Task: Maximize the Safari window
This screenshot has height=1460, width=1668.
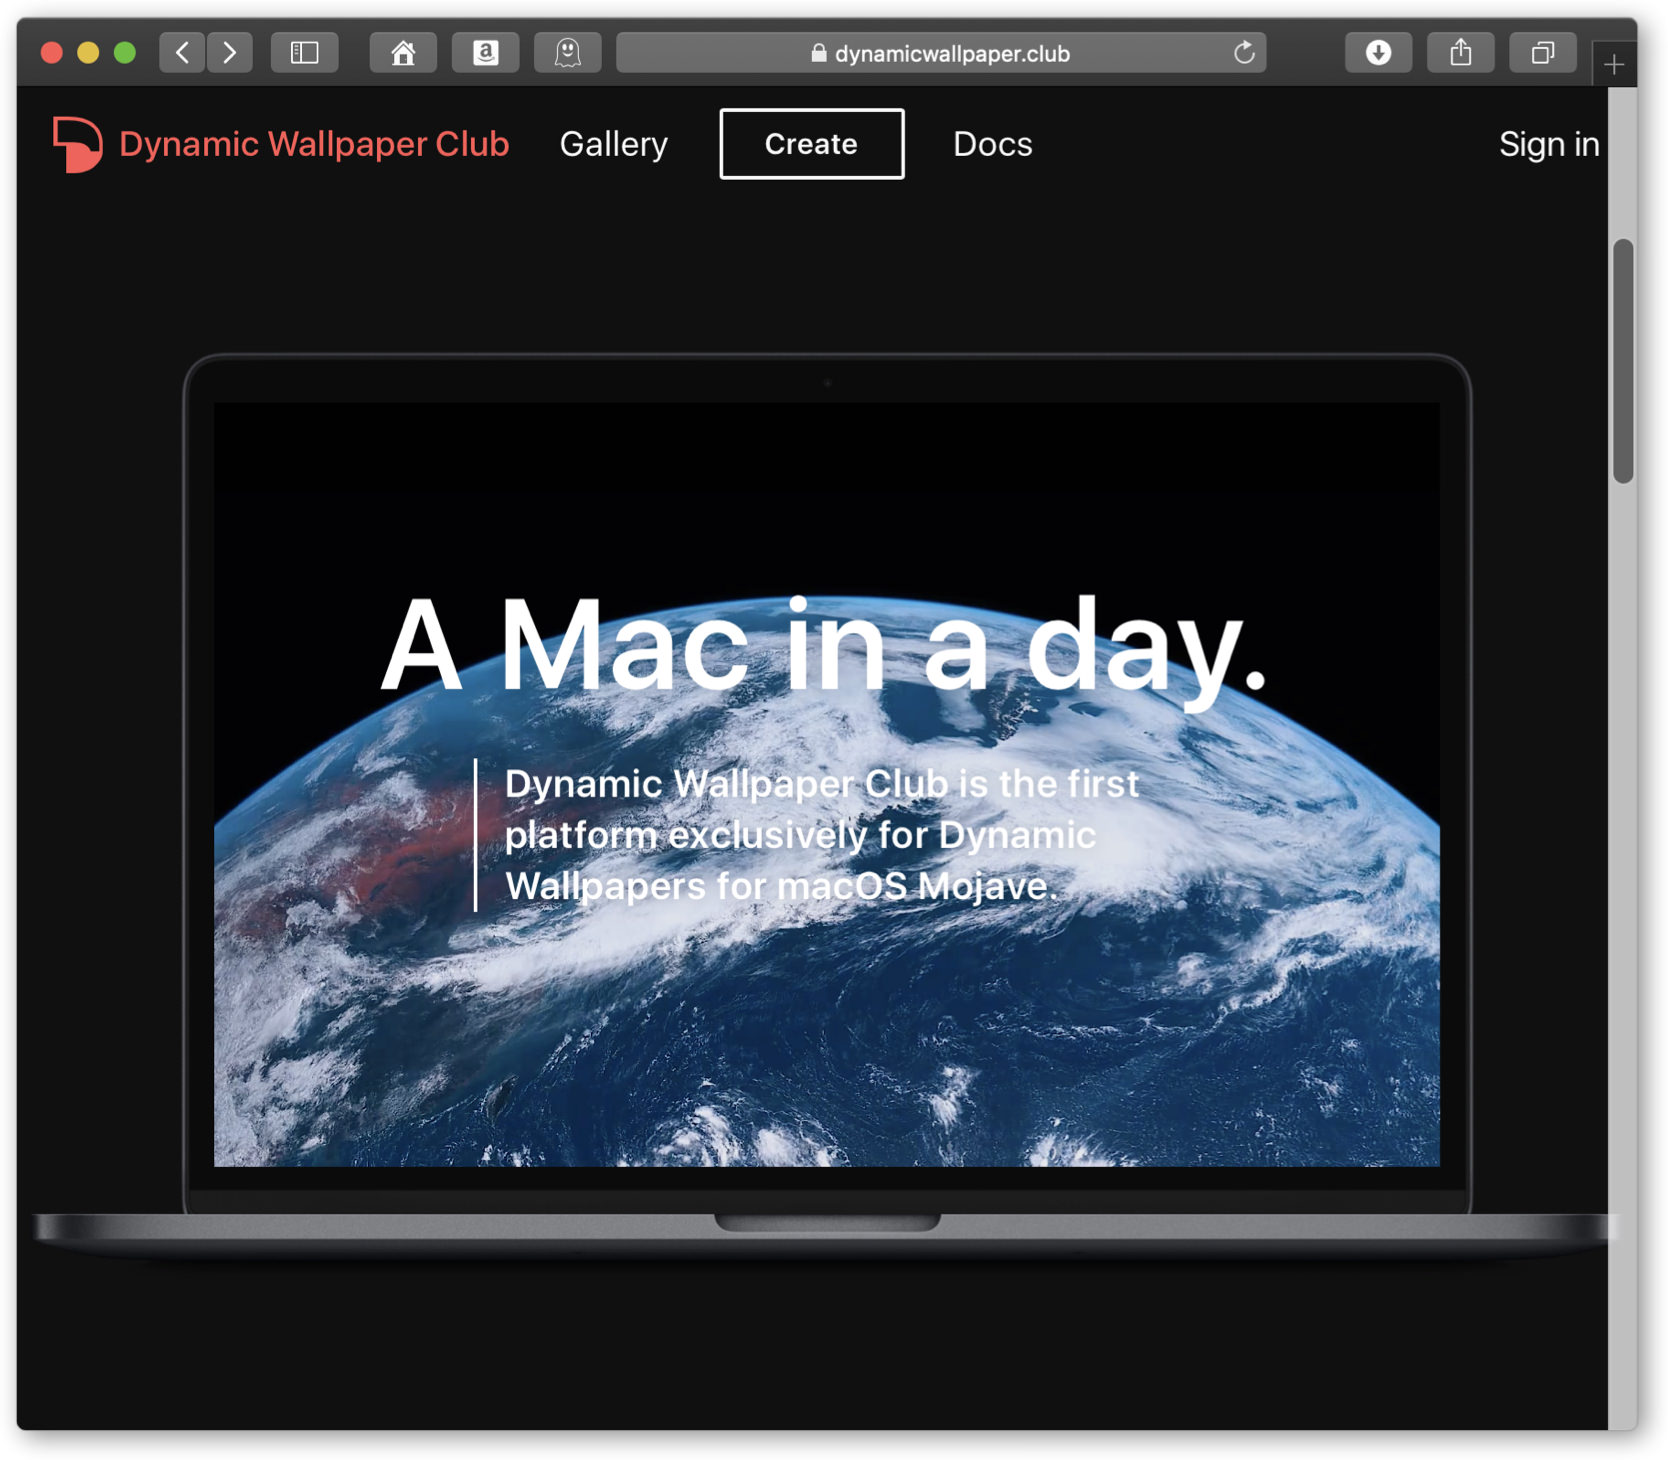Action: coord(125,53)
